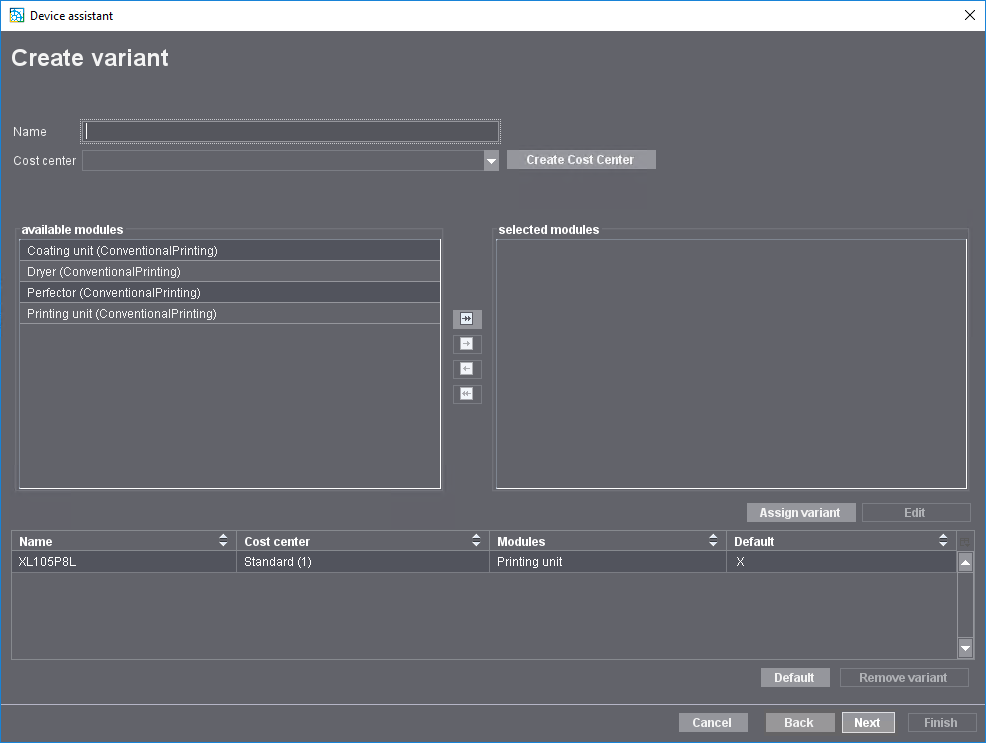
Task: Click the single right arrow transfer icon
Action: [466, 343]
